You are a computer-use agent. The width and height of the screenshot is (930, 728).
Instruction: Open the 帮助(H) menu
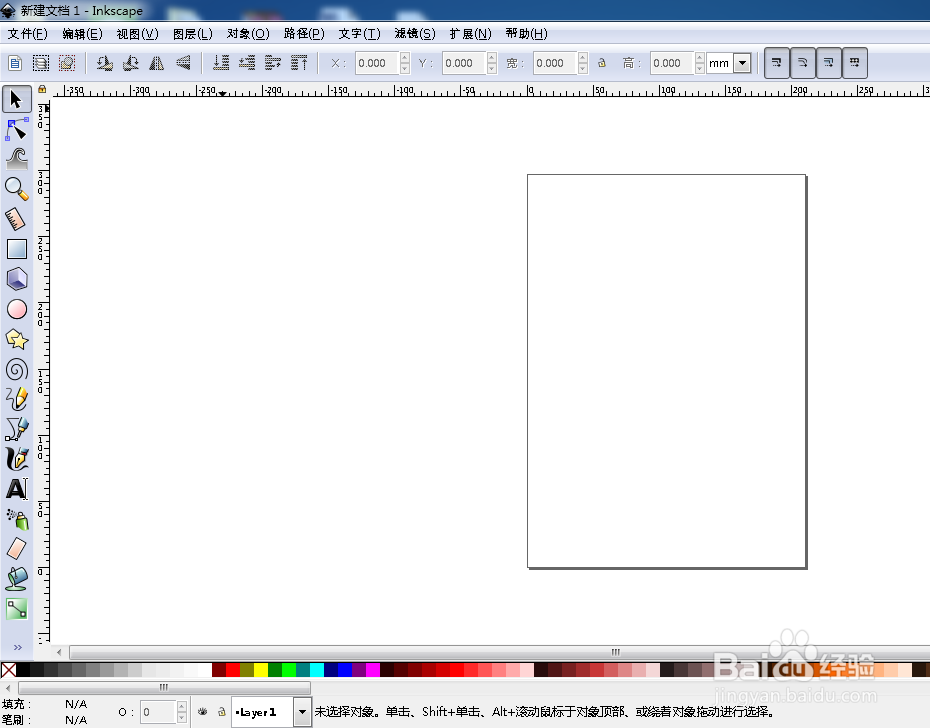pos(526,34)
